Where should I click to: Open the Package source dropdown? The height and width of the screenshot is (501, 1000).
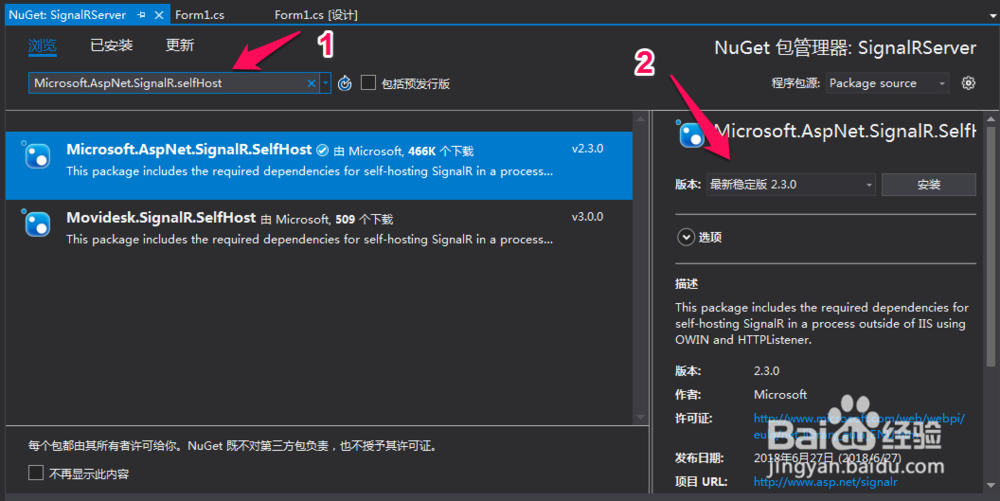tap(887, 84)
